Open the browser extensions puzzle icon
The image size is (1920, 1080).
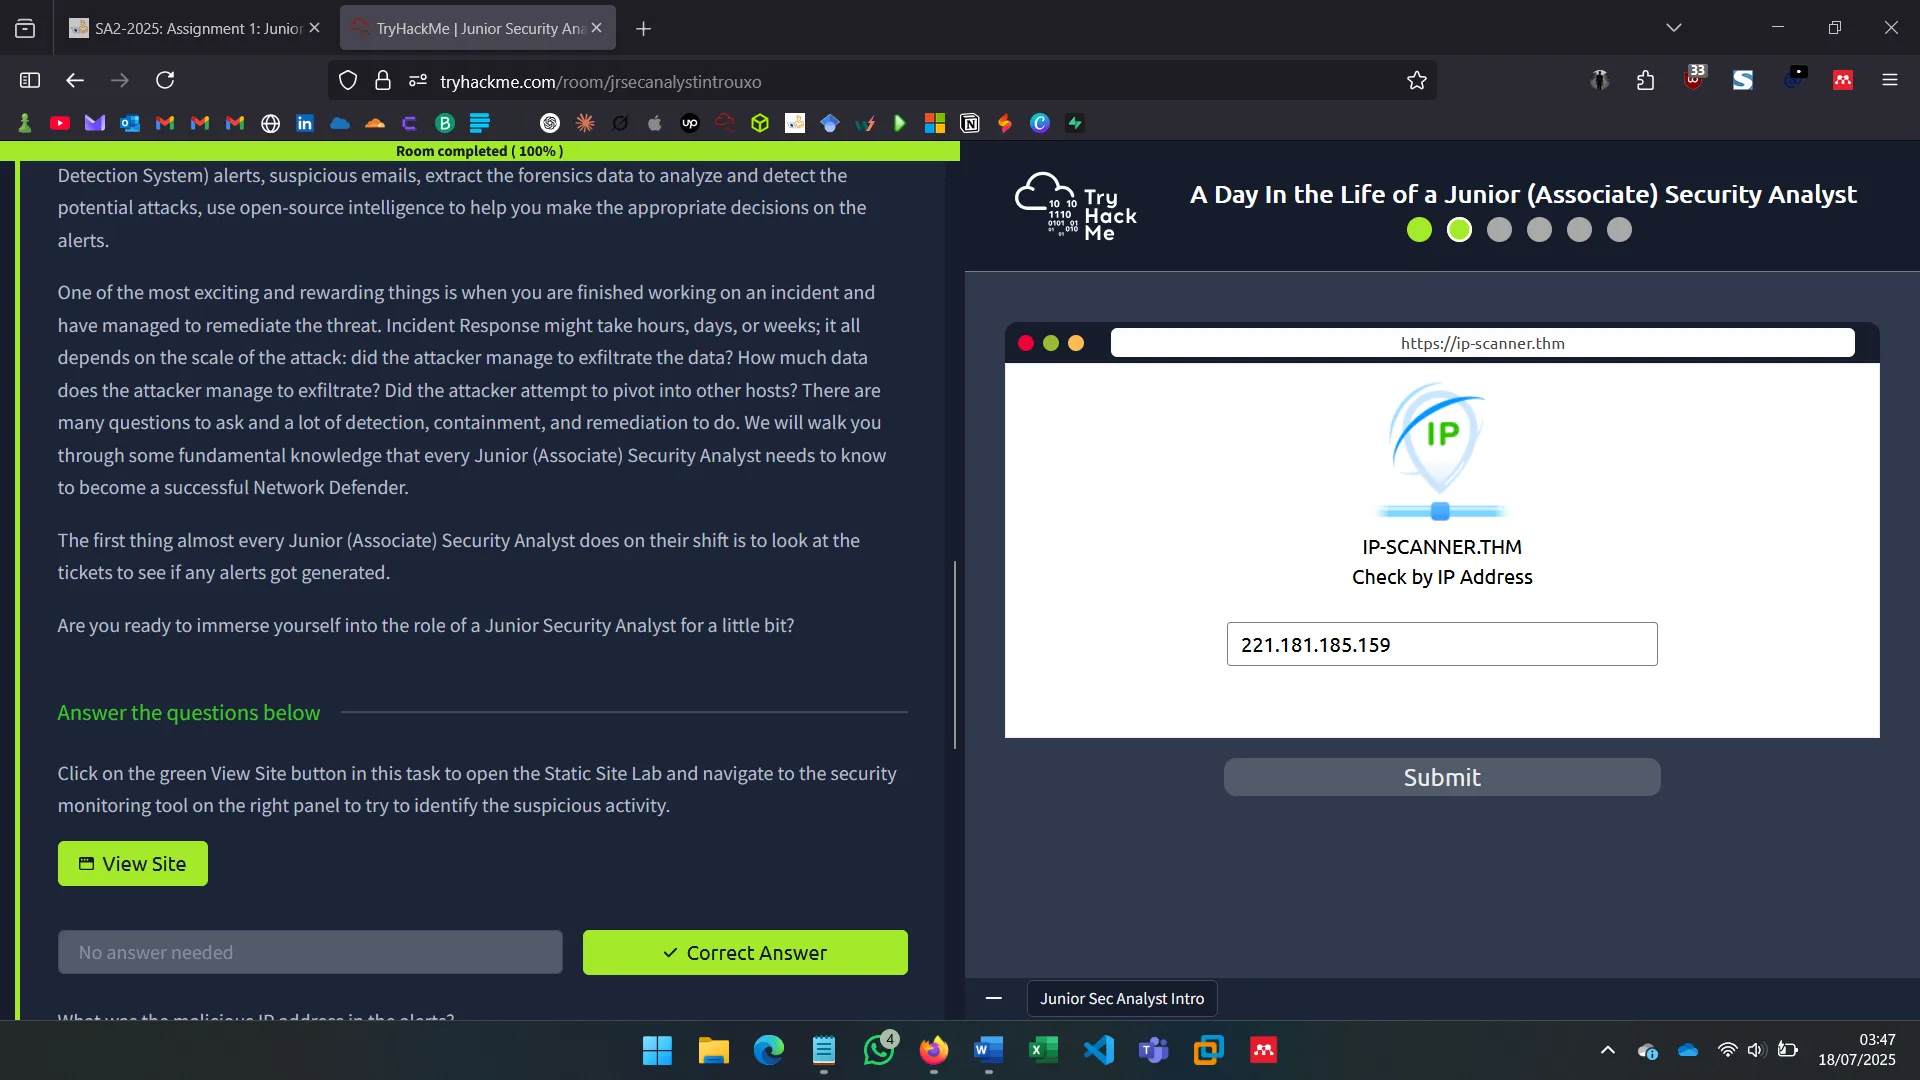pyautogui.click(x=1646, y=80)
